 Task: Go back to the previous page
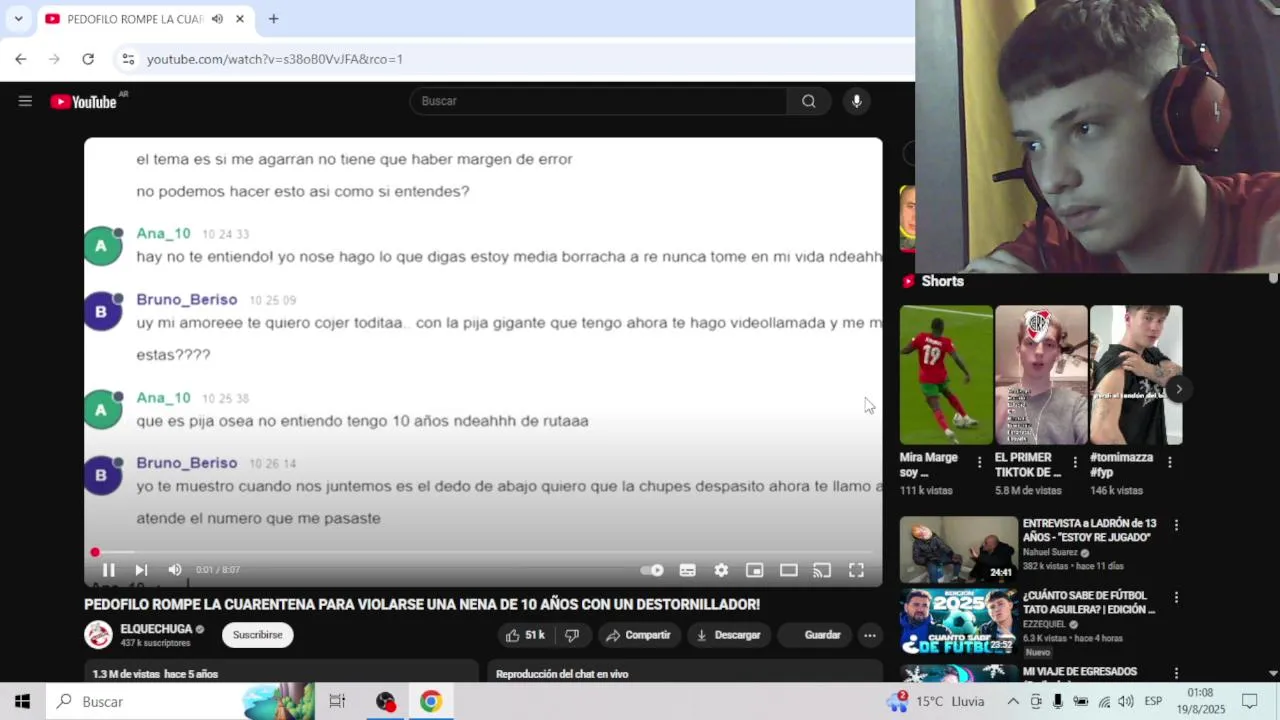click(x=21, y=59)
